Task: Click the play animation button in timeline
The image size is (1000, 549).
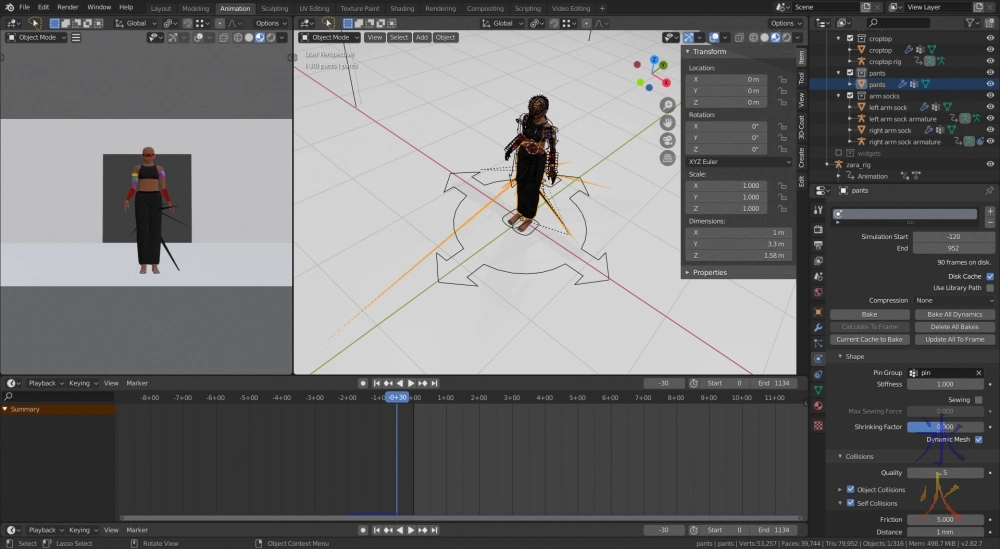Action: pyautogui.click(x=410, y=383)
